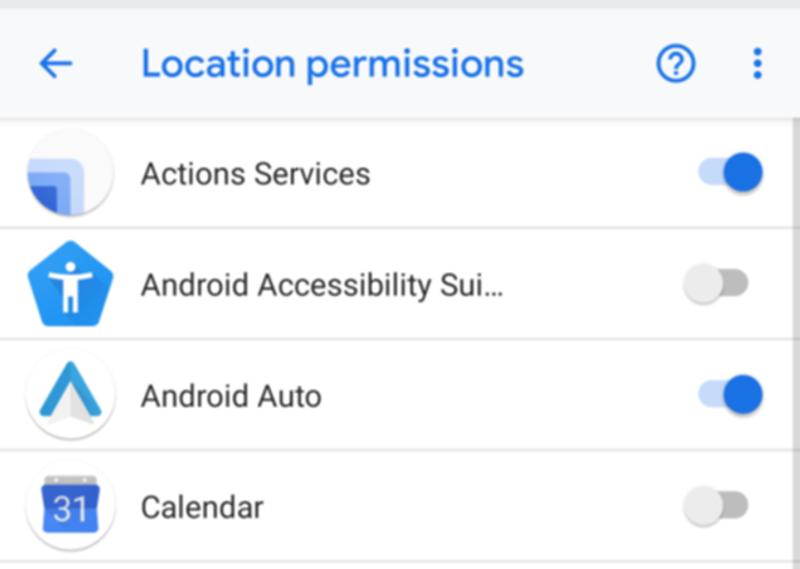Open the three-dot overflow menu
Image resolution: width=800 pixels, height=569 pixels.
757,64
